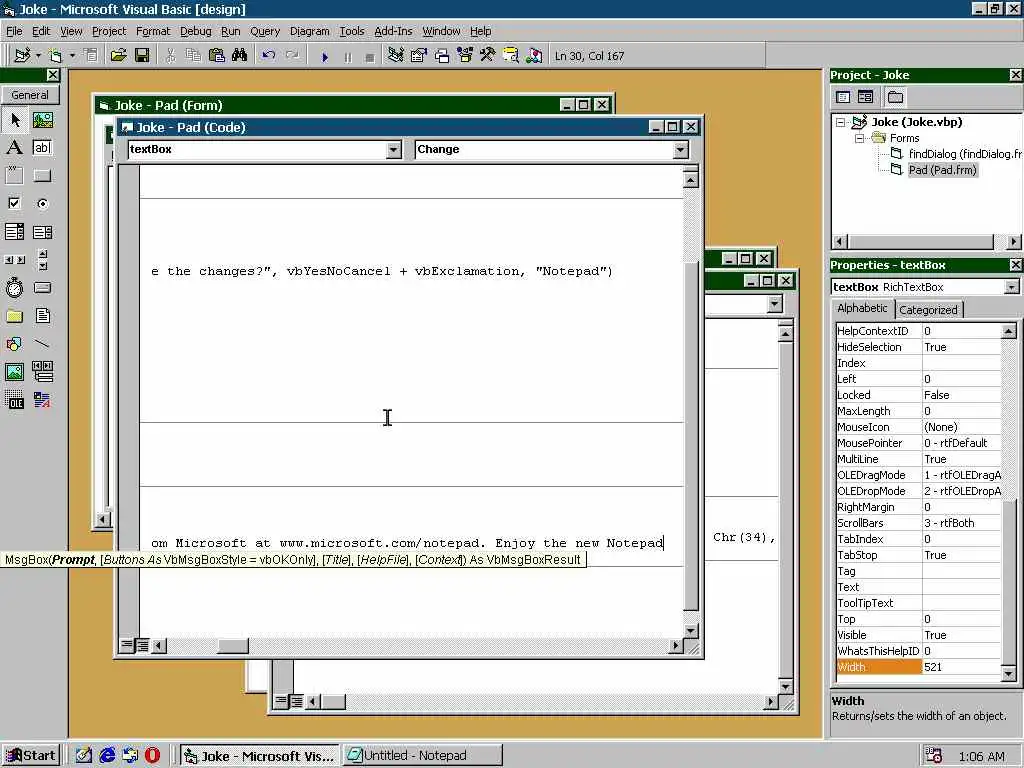Open the Object Browser toolbar icon

coord(464,56)
